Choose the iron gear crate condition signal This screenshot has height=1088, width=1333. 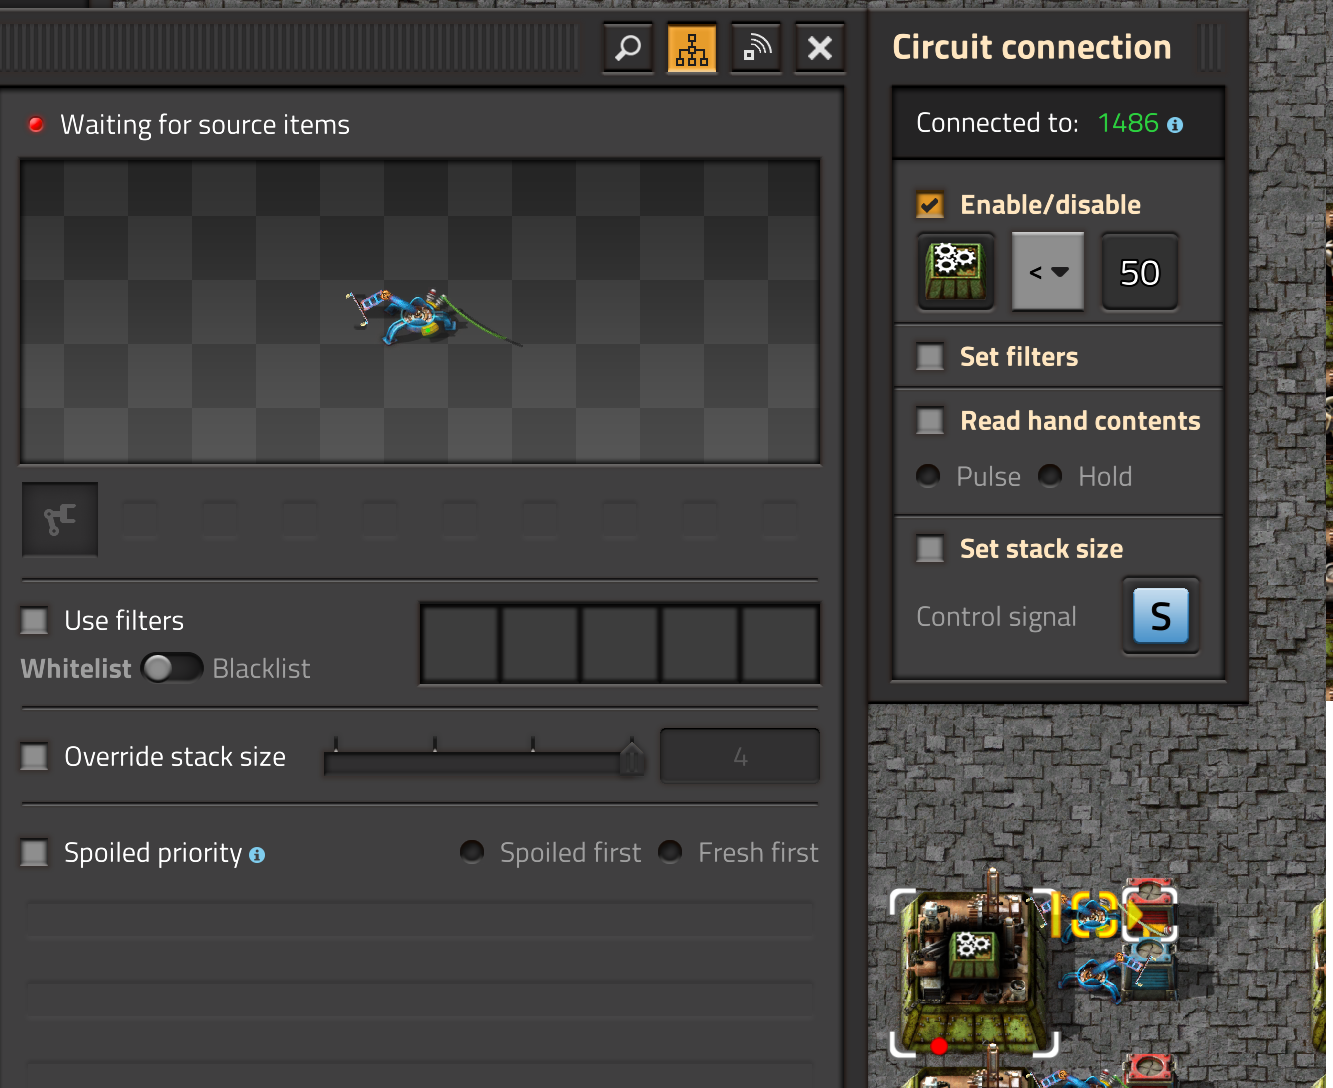(x=955, y=271)
